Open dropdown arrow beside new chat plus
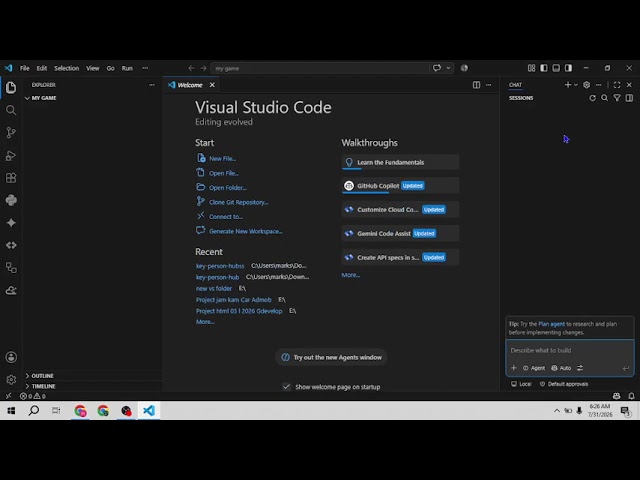The height and width of the screenshot is (480, 640). coord(576,85)
